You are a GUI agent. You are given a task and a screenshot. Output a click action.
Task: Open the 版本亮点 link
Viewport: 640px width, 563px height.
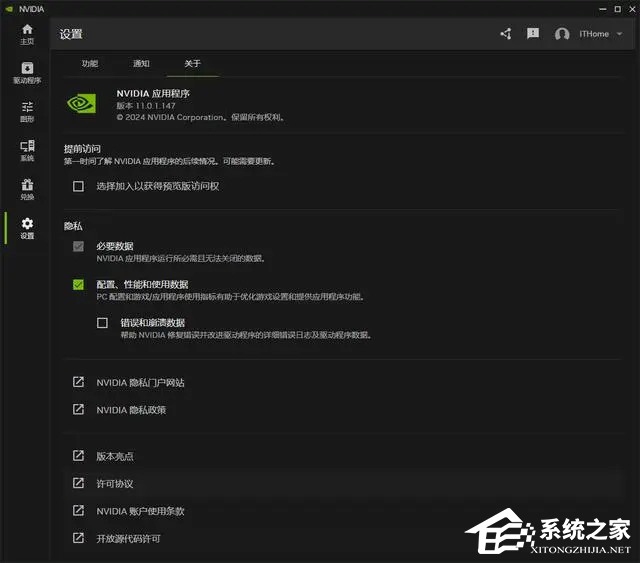[115, 456]
